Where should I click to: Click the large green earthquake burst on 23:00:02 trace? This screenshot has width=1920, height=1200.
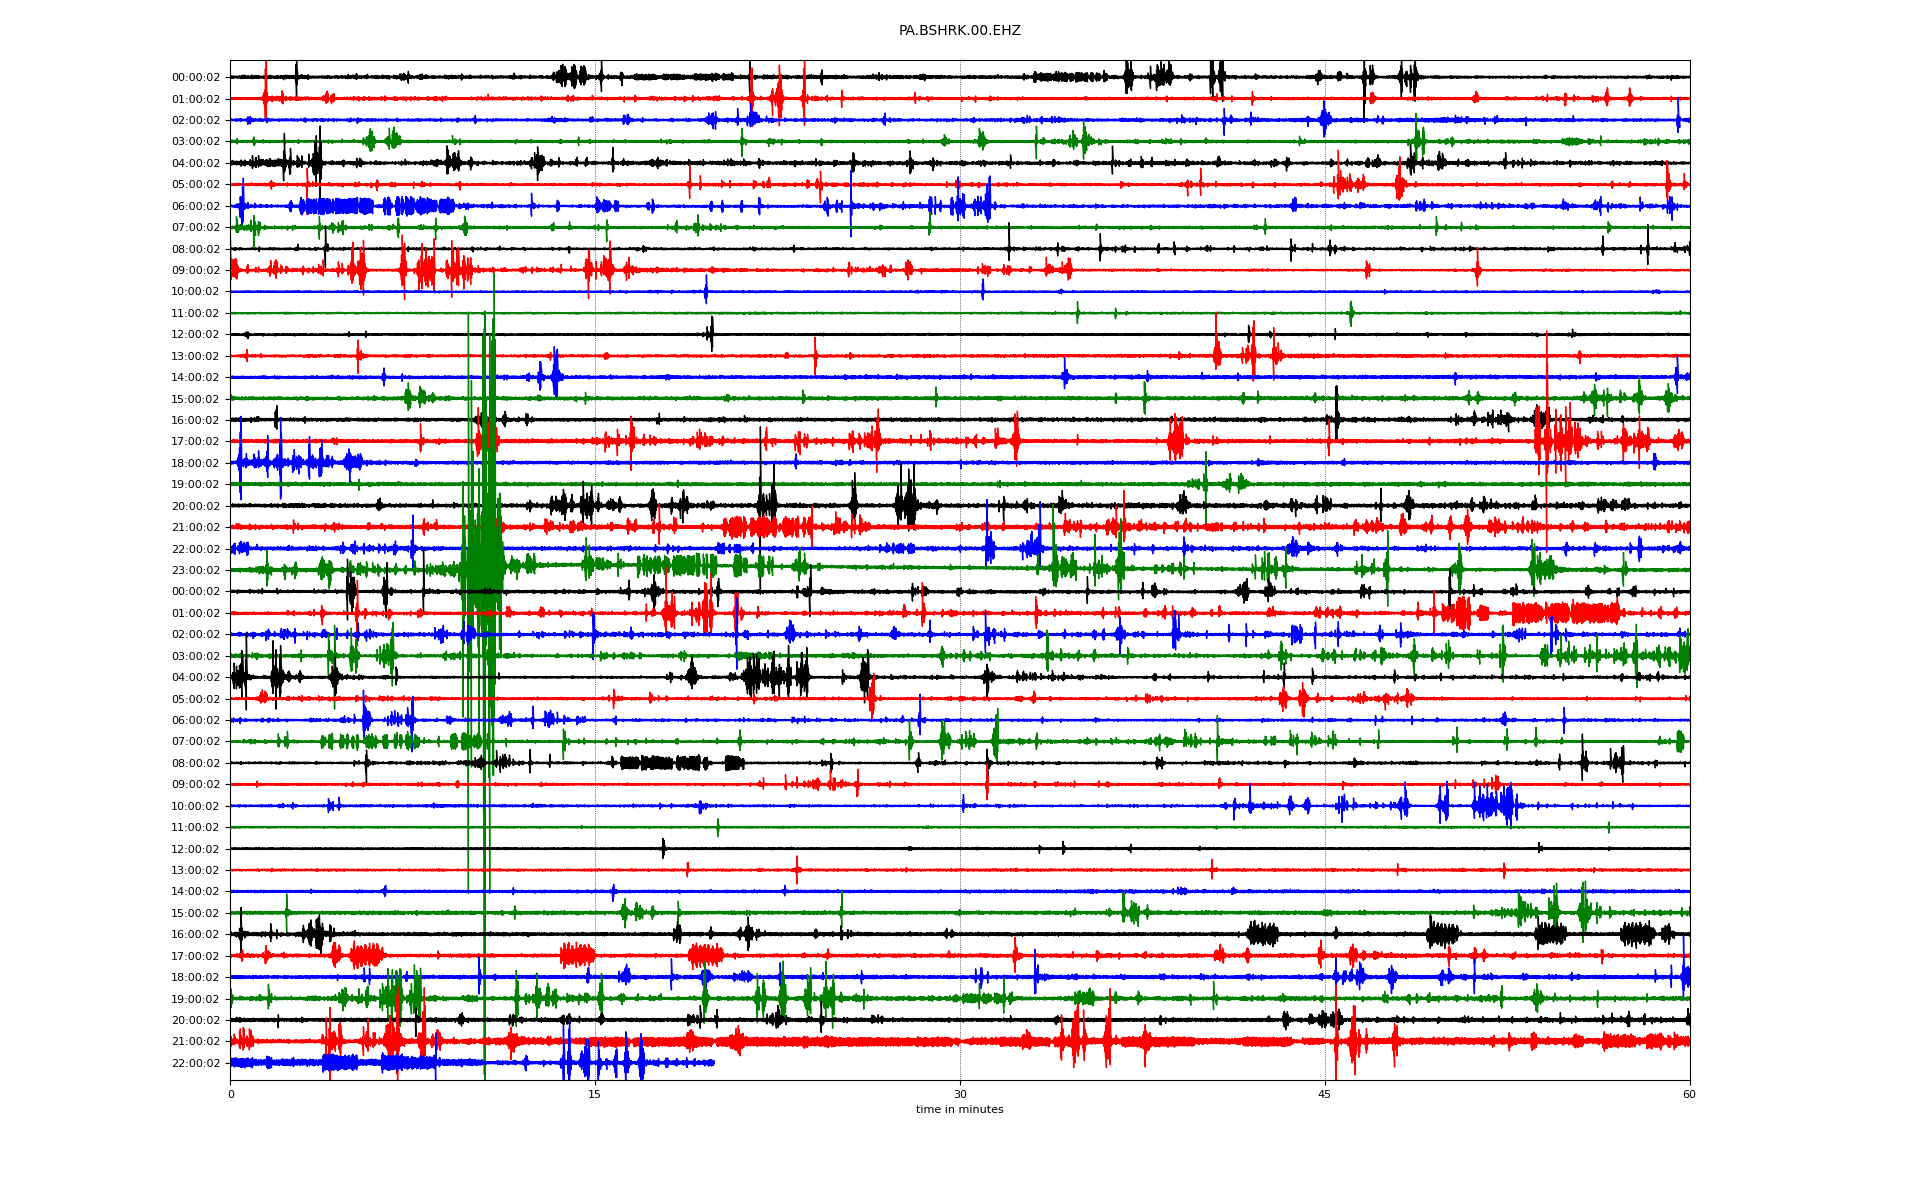[x=483, y=568]
